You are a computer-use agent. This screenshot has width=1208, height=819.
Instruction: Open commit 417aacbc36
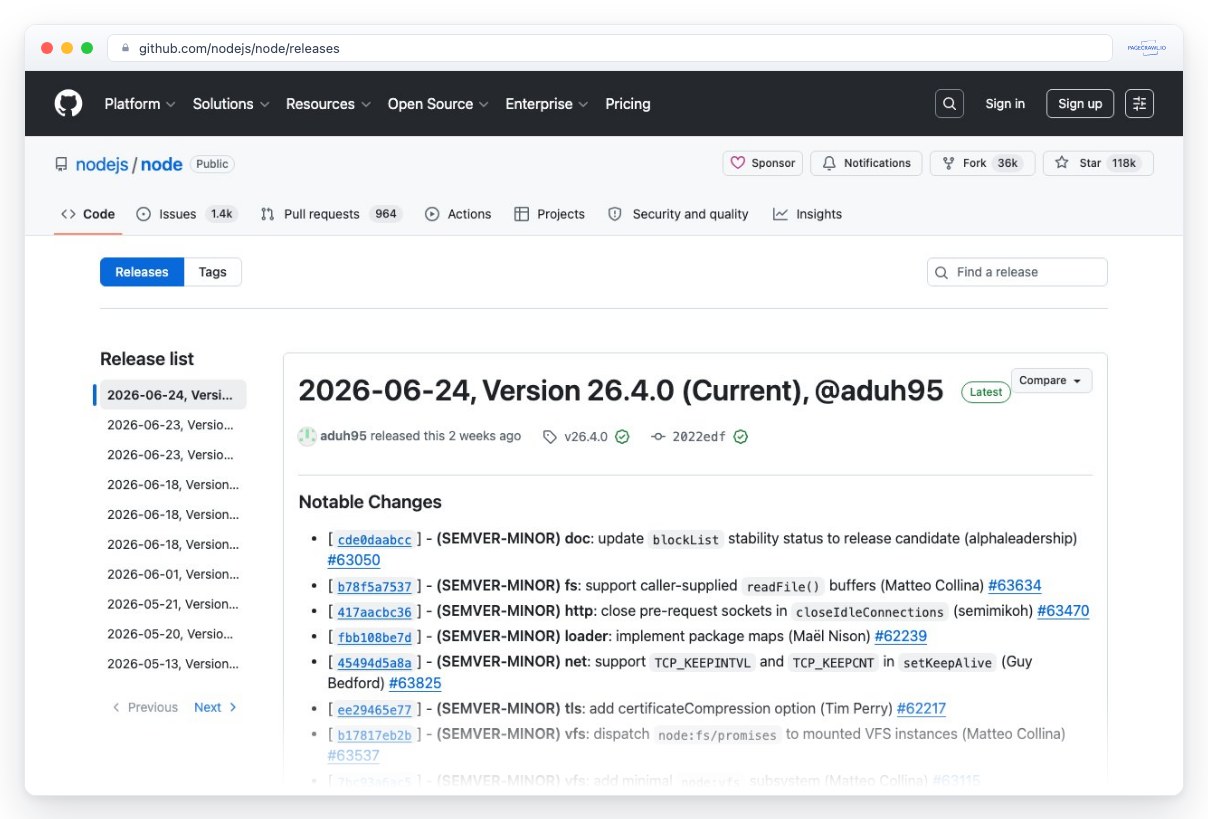point(374,612)
